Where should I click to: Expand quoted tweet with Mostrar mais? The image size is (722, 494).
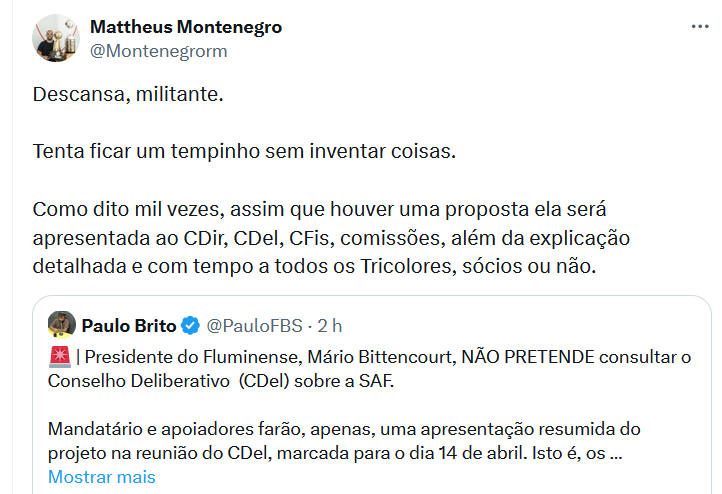coord(102,477)
